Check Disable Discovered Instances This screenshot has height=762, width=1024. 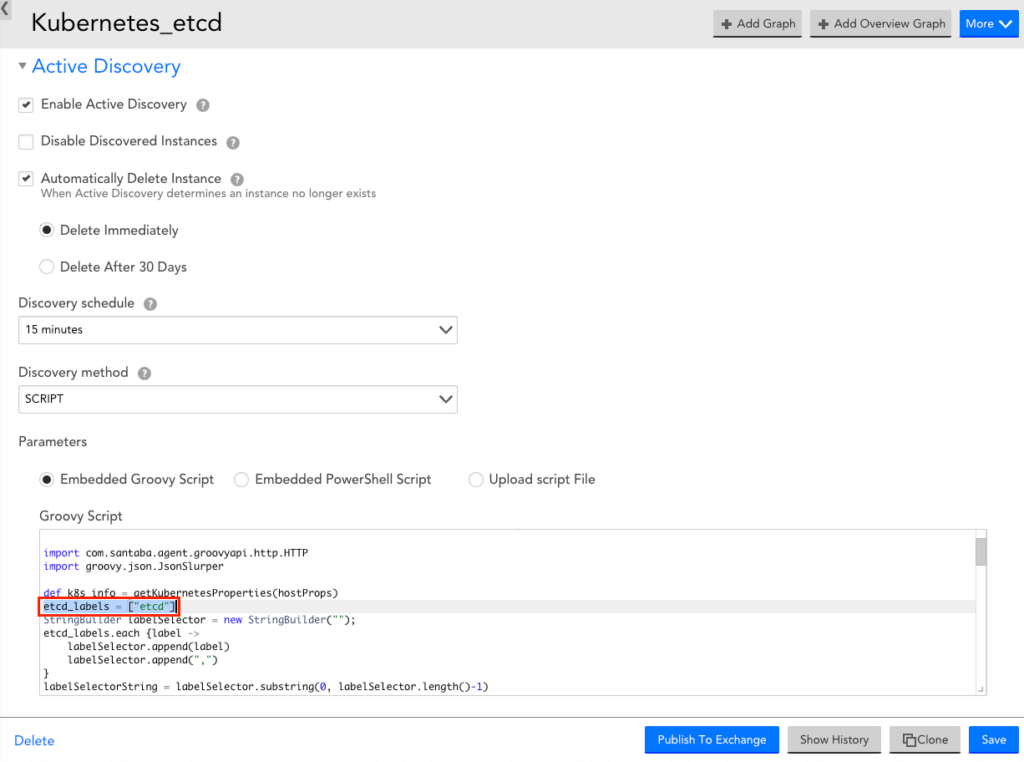[x=25, y=141]
